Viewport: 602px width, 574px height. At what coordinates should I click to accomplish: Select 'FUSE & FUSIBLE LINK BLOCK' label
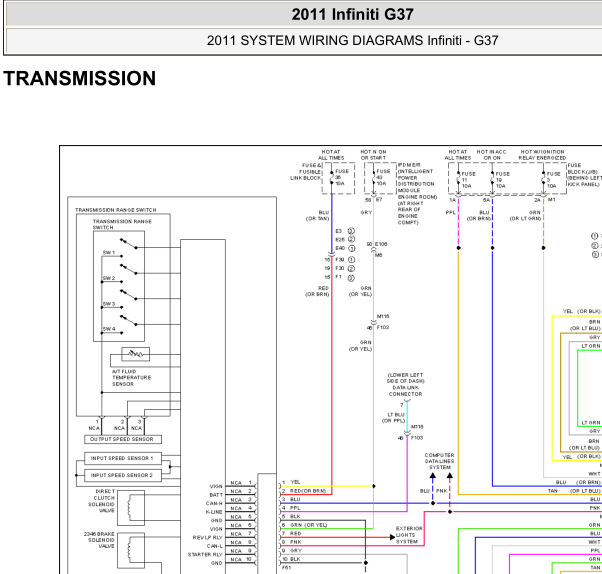[306, 172]
